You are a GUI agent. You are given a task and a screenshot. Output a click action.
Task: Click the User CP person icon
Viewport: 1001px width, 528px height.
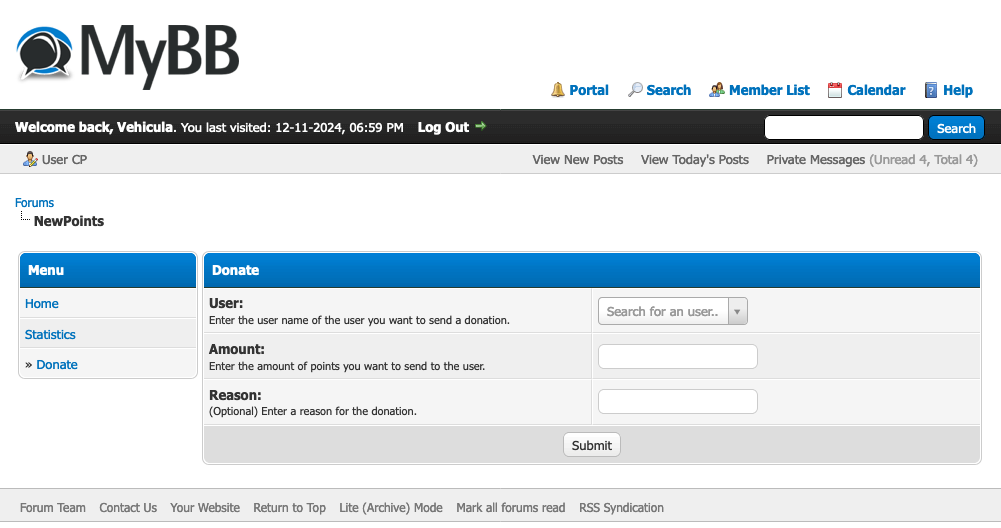pos(30,159)
